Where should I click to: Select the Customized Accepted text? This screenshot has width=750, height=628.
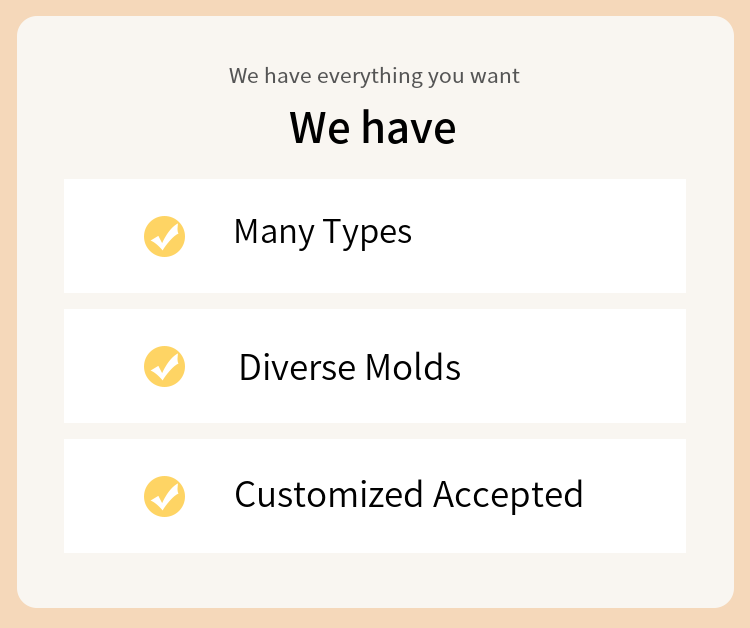[409, 495]
